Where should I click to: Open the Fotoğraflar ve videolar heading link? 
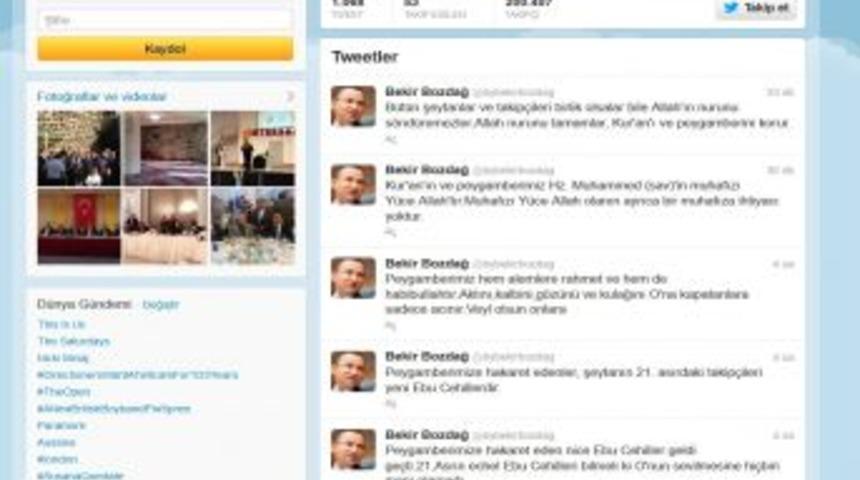[101, 97]
